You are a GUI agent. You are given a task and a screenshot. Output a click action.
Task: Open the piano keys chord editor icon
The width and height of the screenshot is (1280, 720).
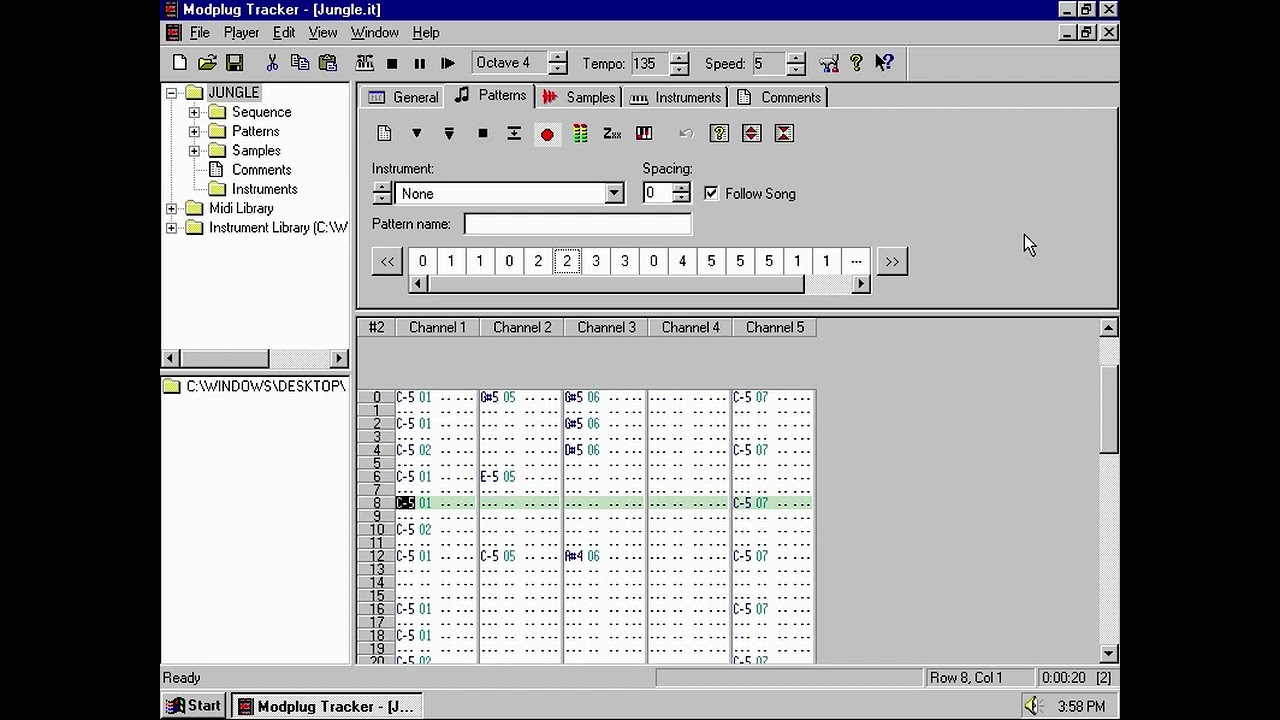[x=644, y=133]
